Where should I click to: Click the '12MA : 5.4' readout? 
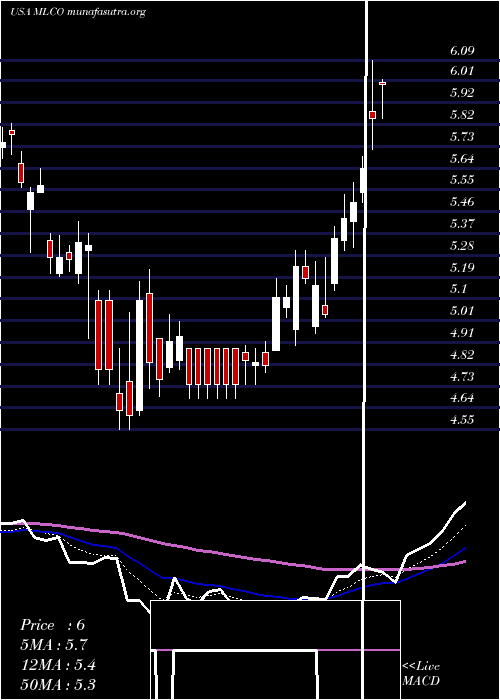58,665
